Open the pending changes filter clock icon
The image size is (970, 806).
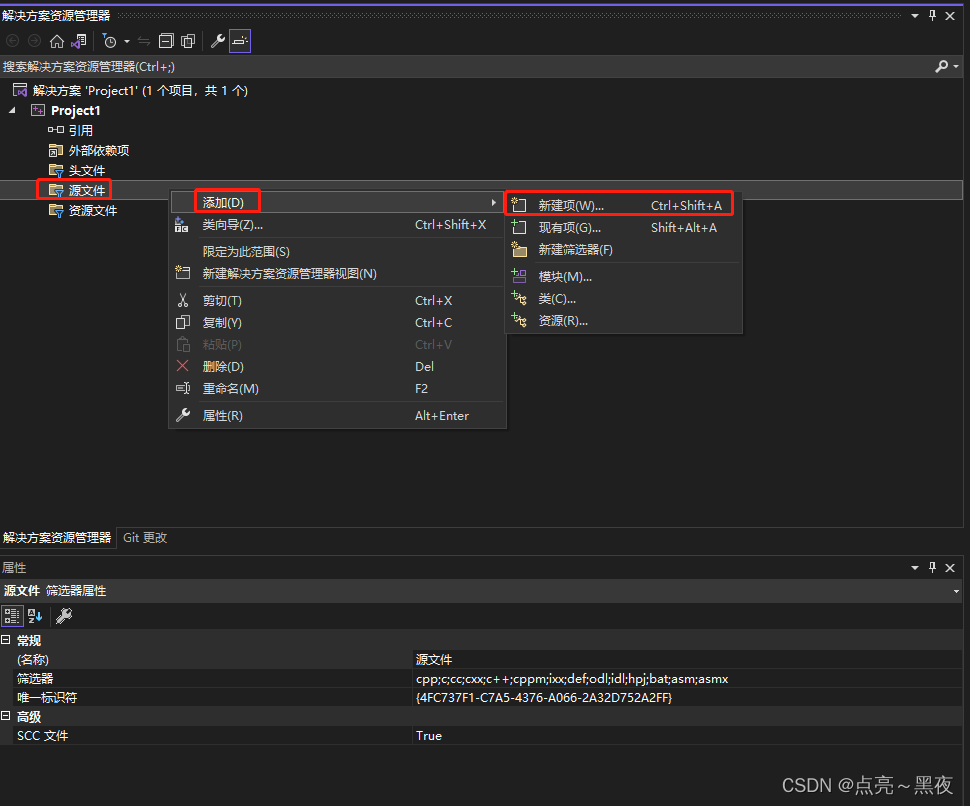click(109, 41)
